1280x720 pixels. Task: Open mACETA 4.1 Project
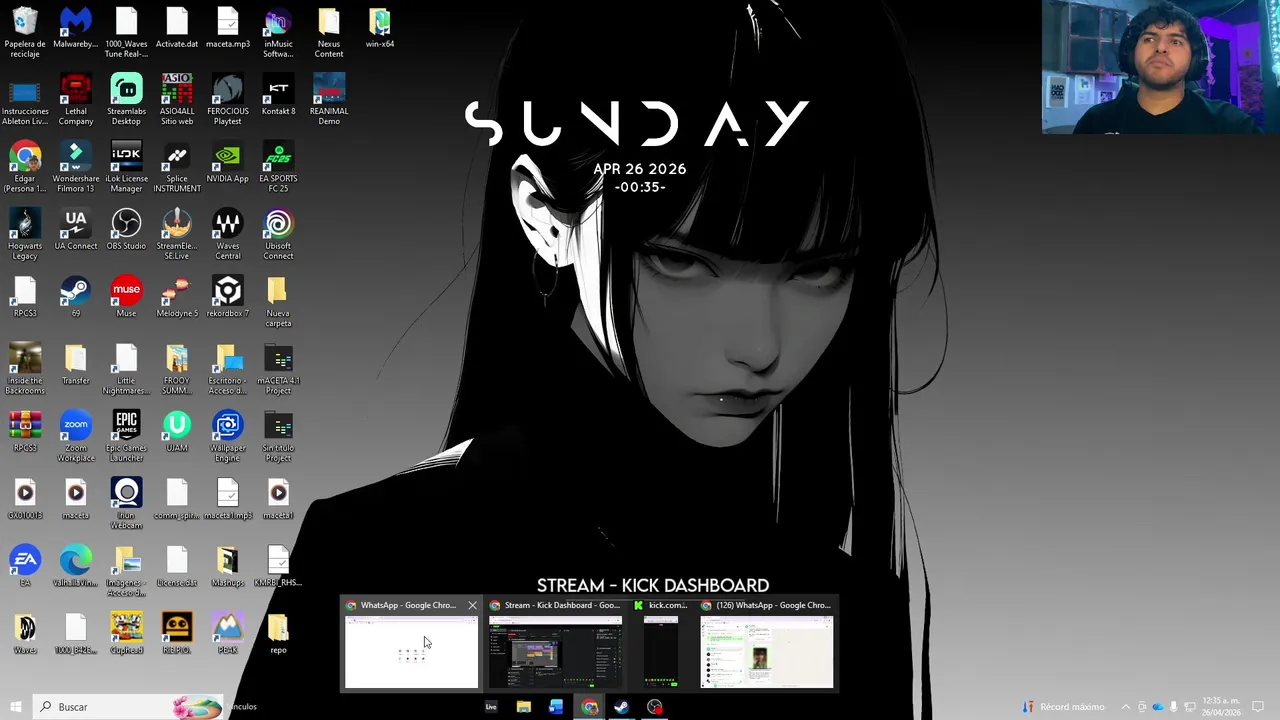tap(278, 367)
